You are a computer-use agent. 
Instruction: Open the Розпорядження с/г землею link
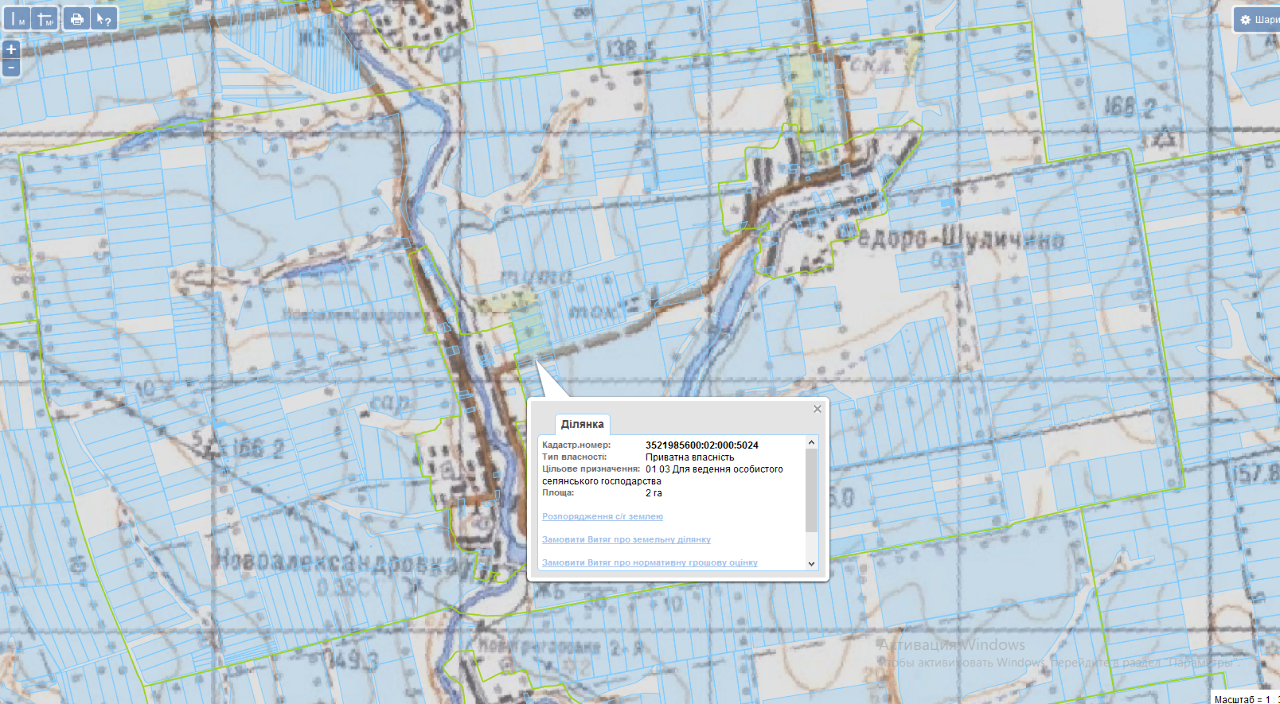point(601,516)
